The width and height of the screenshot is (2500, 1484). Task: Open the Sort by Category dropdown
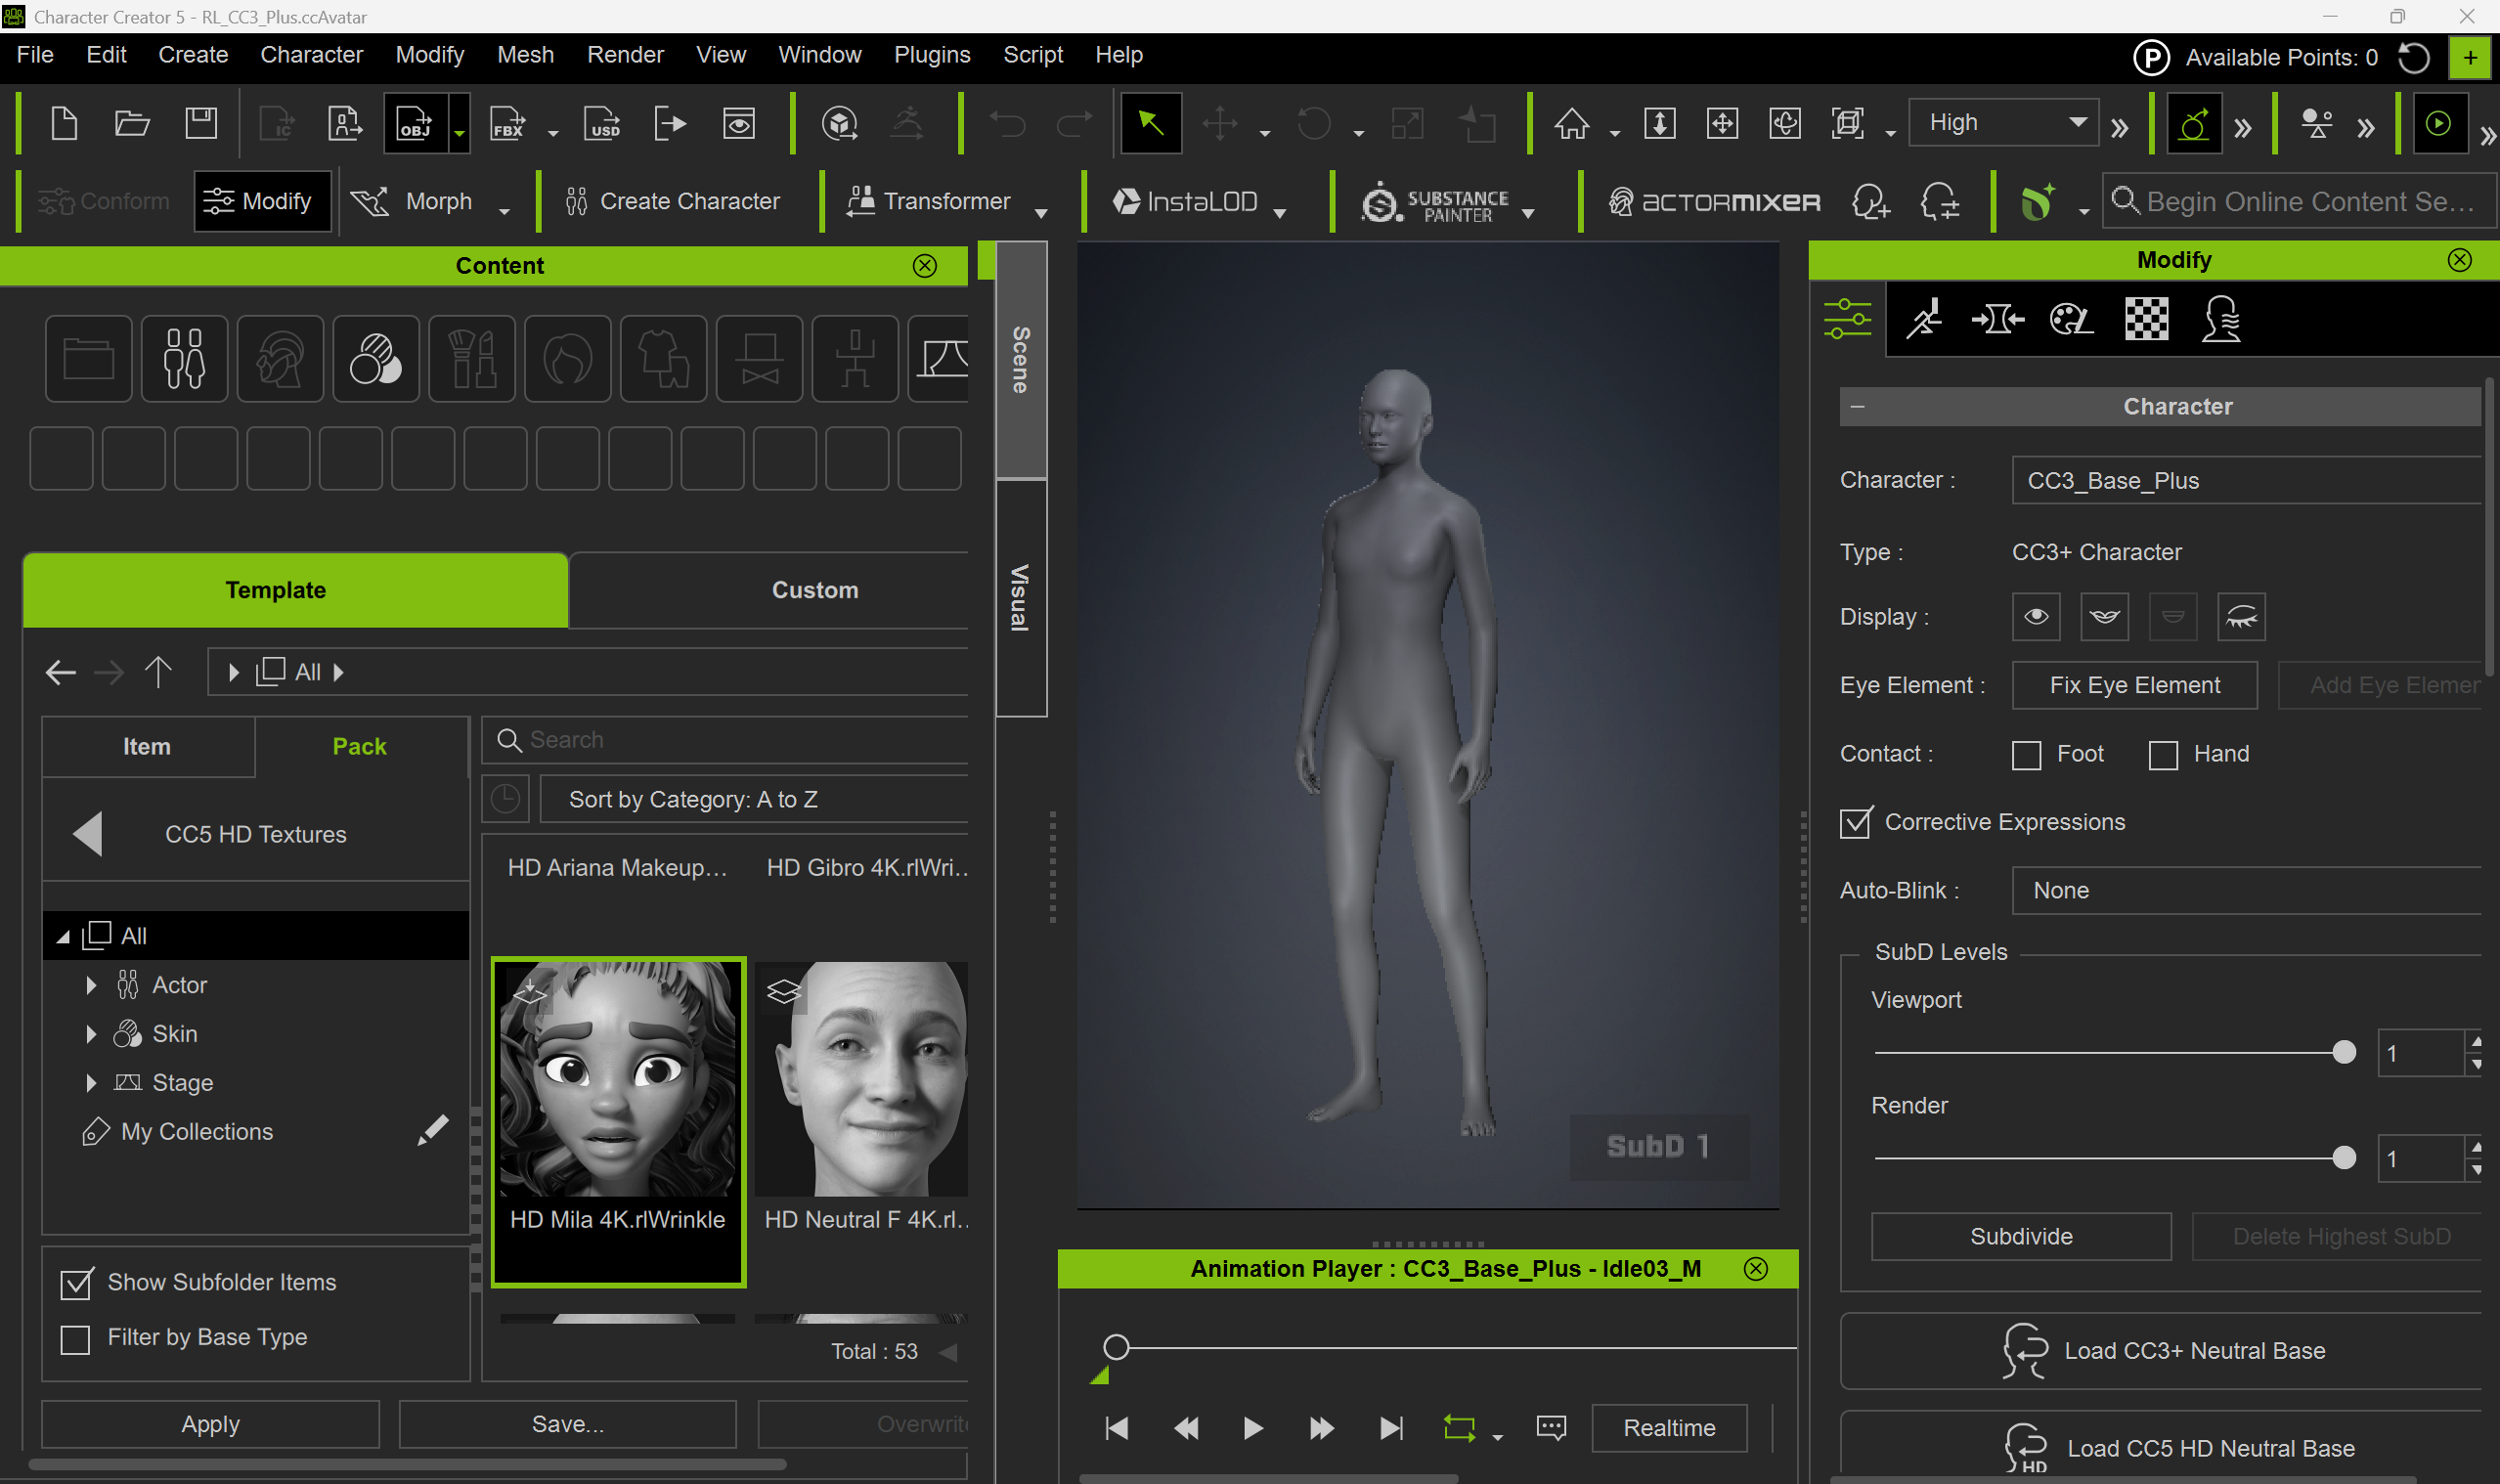(x=754, y=799)
